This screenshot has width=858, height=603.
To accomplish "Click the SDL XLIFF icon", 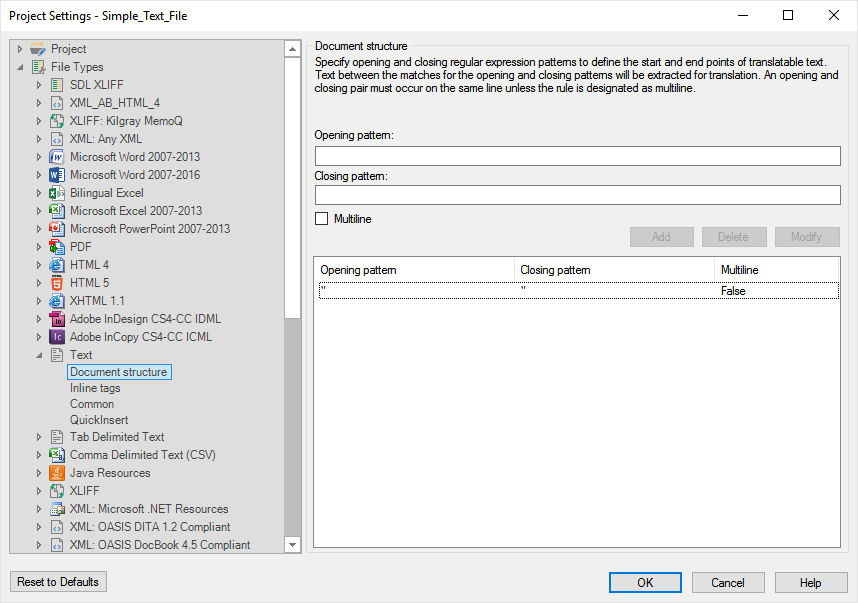I will [x=57, y=85].
